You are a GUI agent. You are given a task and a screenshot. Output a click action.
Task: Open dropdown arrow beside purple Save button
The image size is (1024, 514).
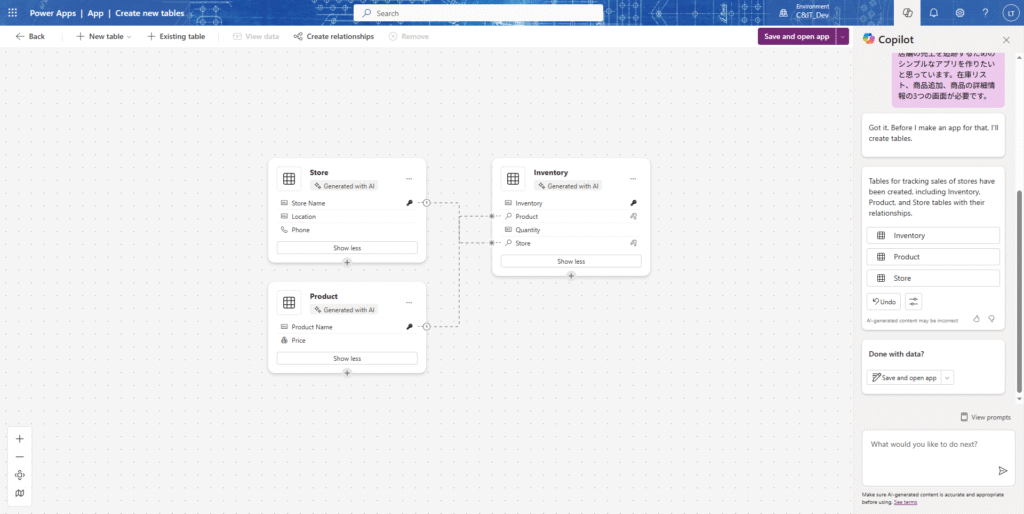843,36
